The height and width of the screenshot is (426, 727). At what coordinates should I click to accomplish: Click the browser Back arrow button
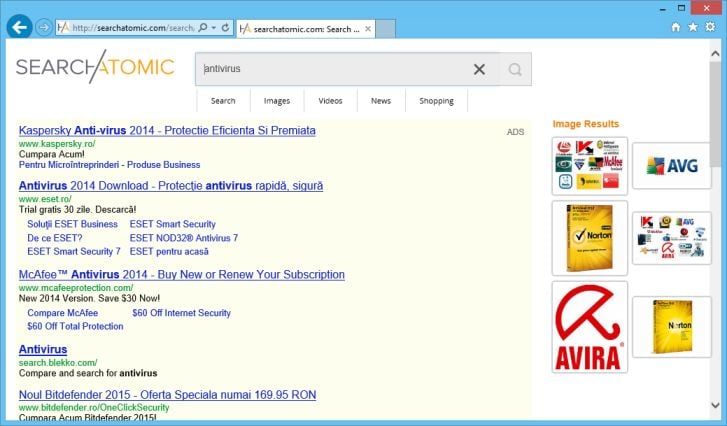(x=19, y=27)
